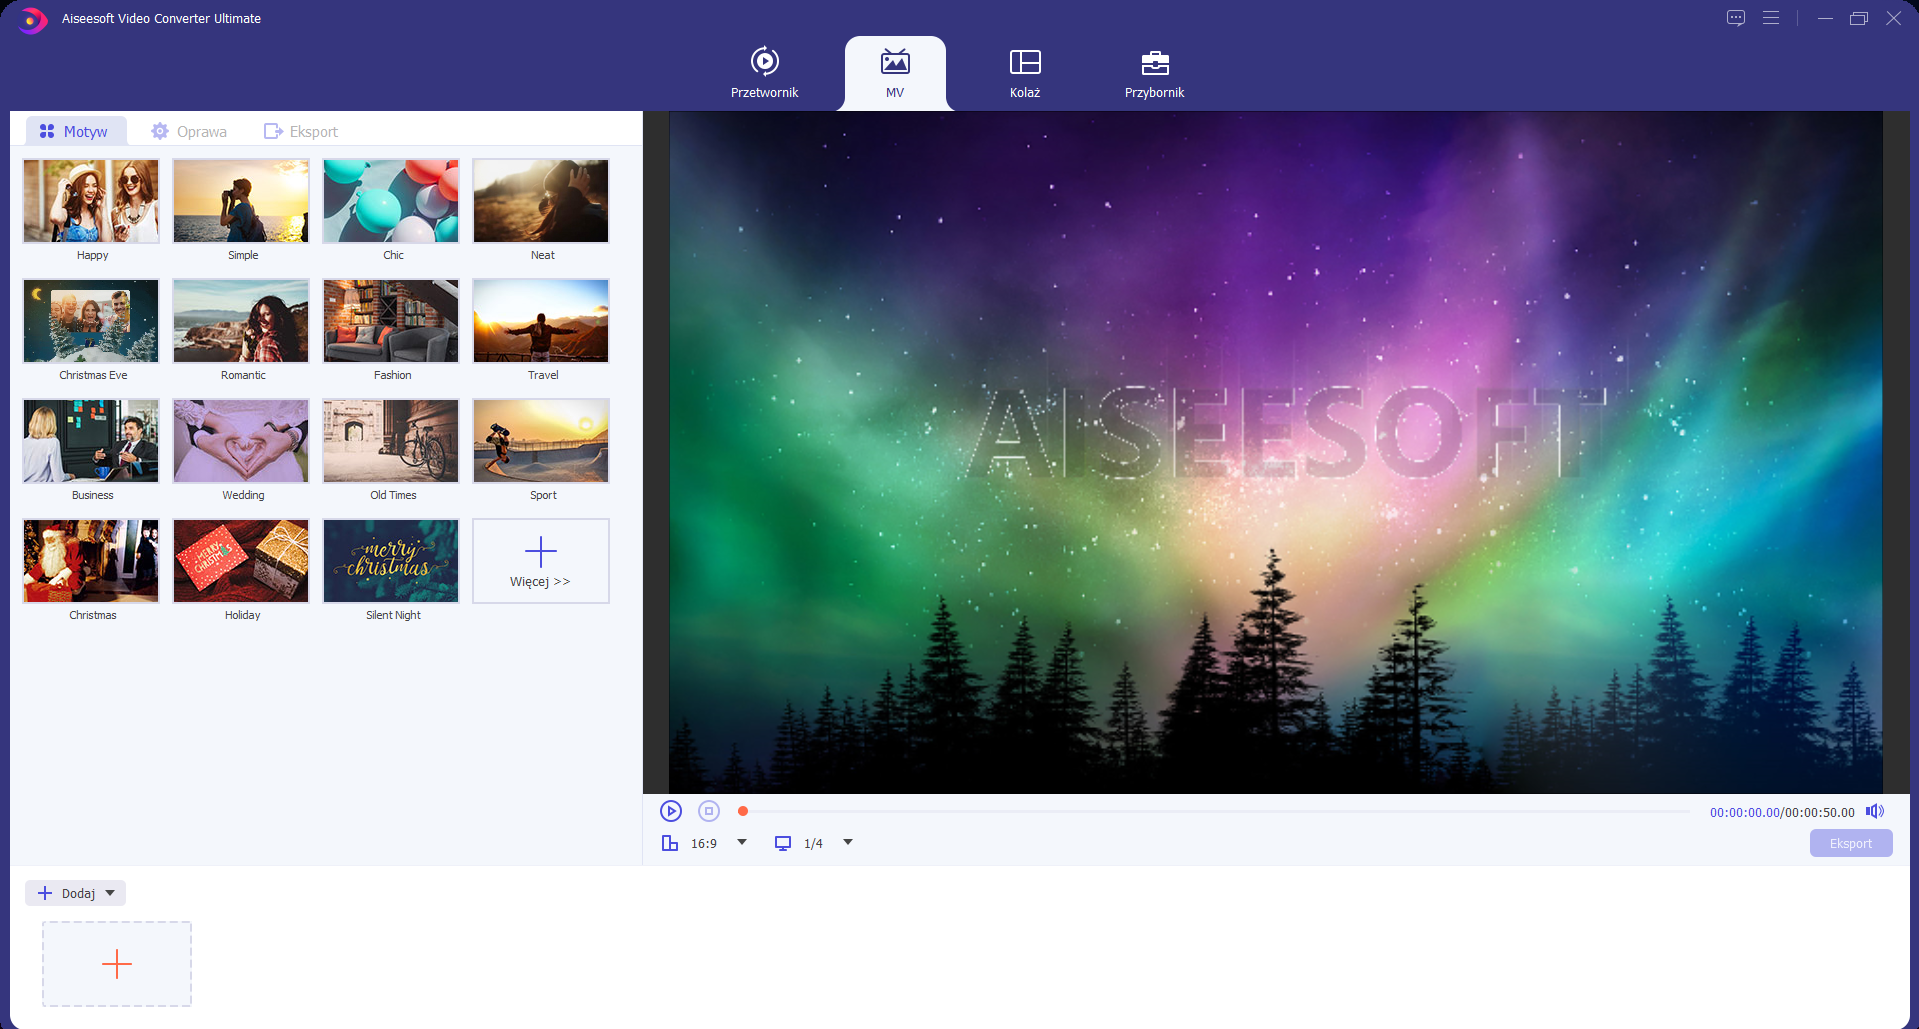Switch to the MV tab
1919x1029 pixels.
click(895, 73)
